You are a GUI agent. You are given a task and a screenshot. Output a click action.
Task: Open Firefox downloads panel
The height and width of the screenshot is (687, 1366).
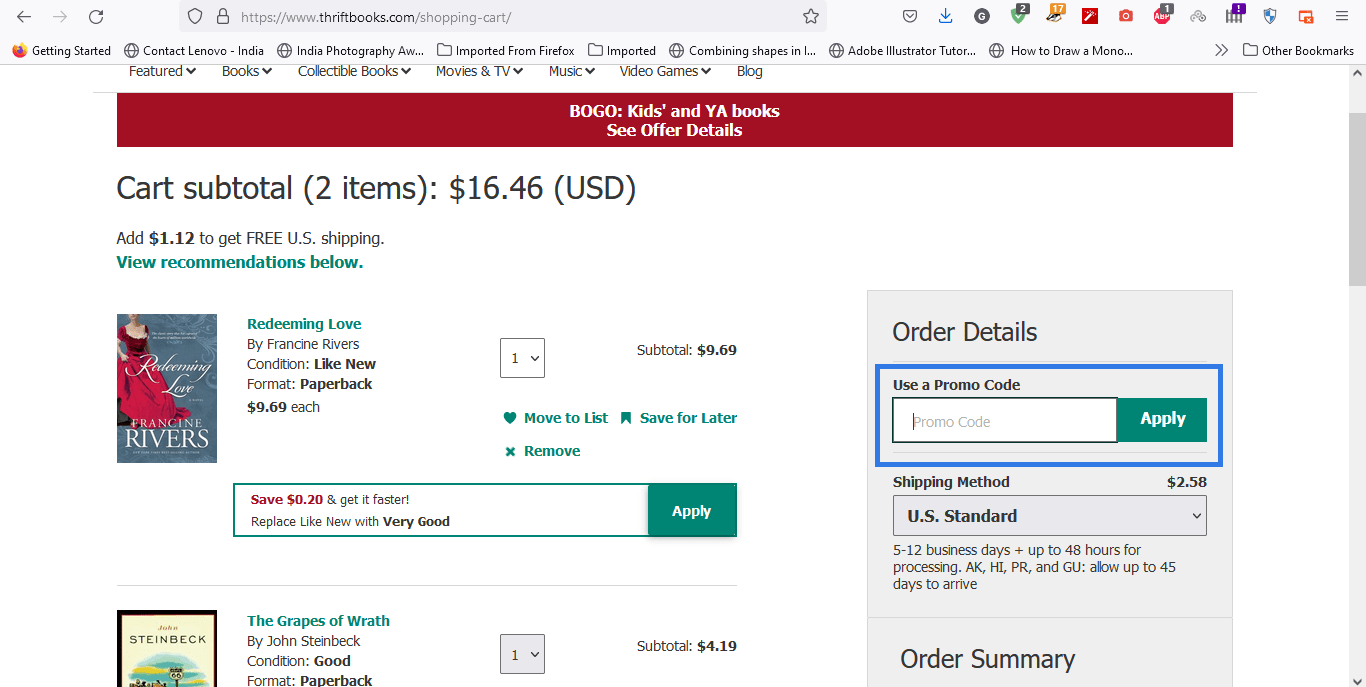click(946, 17)
